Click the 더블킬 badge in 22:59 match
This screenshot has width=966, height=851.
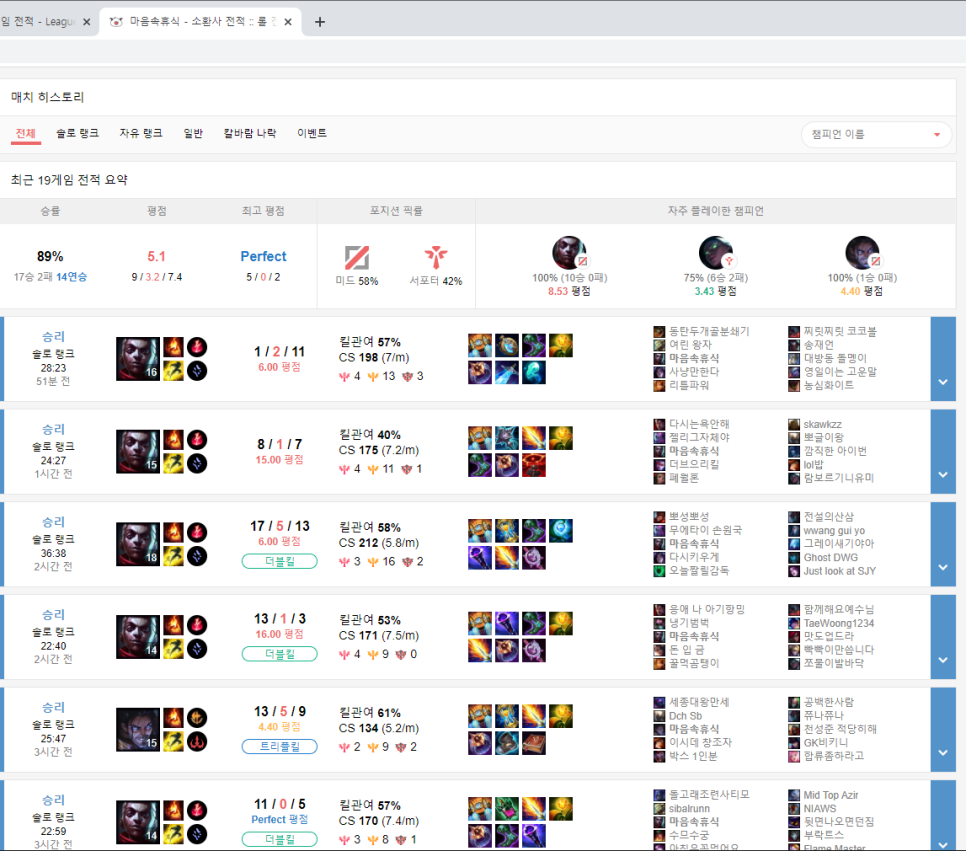tap(280, 839)
